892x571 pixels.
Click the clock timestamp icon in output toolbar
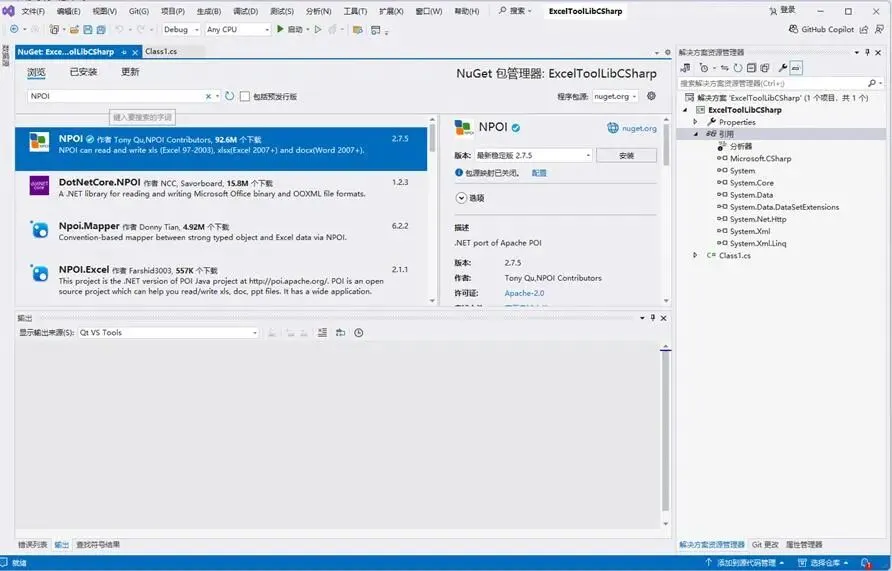coord(358,333)
